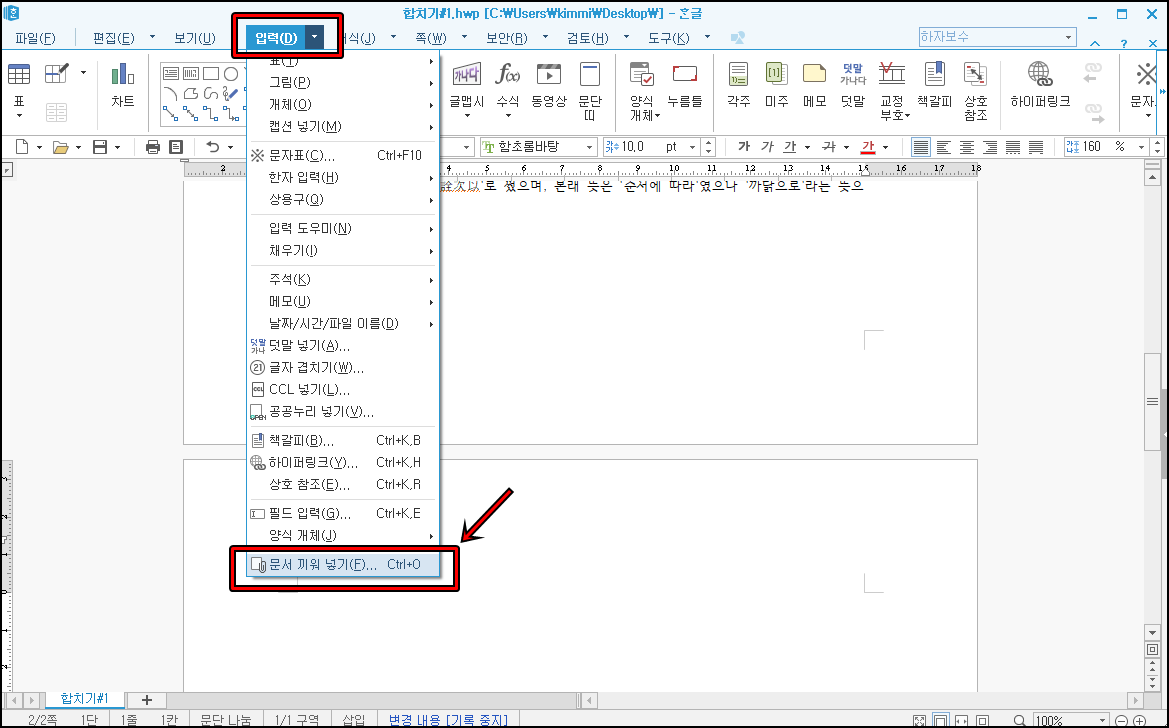This screenshot has height=728, width=1169.
Task: Open 상호 참조 cross reference
Action: tap(976, 91)
